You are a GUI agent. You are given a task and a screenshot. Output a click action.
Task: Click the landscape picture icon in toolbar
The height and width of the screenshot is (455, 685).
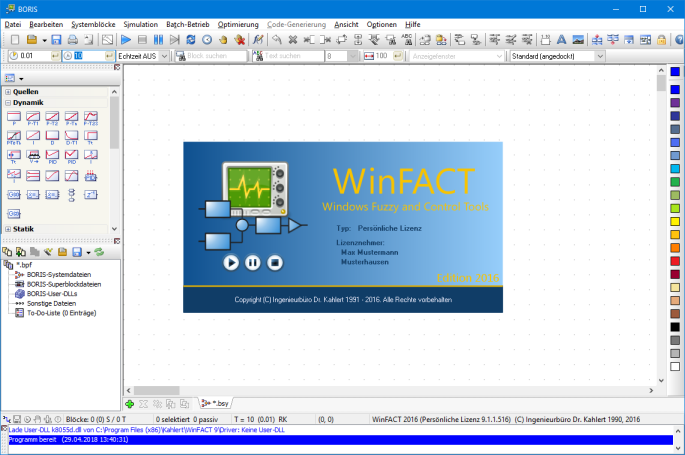tap(578, 40)
